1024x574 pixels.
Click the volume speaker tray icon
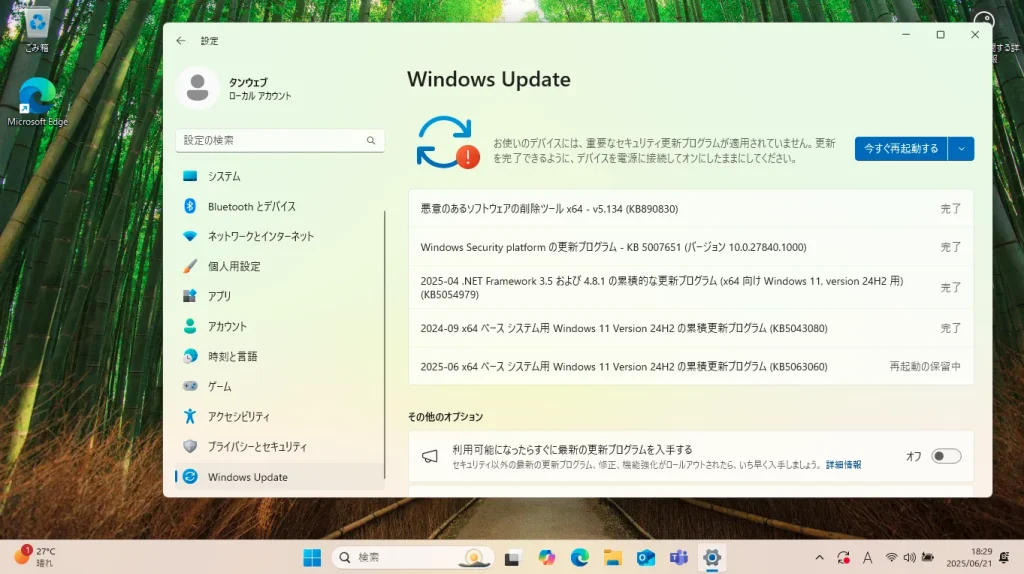pos(910,558)
